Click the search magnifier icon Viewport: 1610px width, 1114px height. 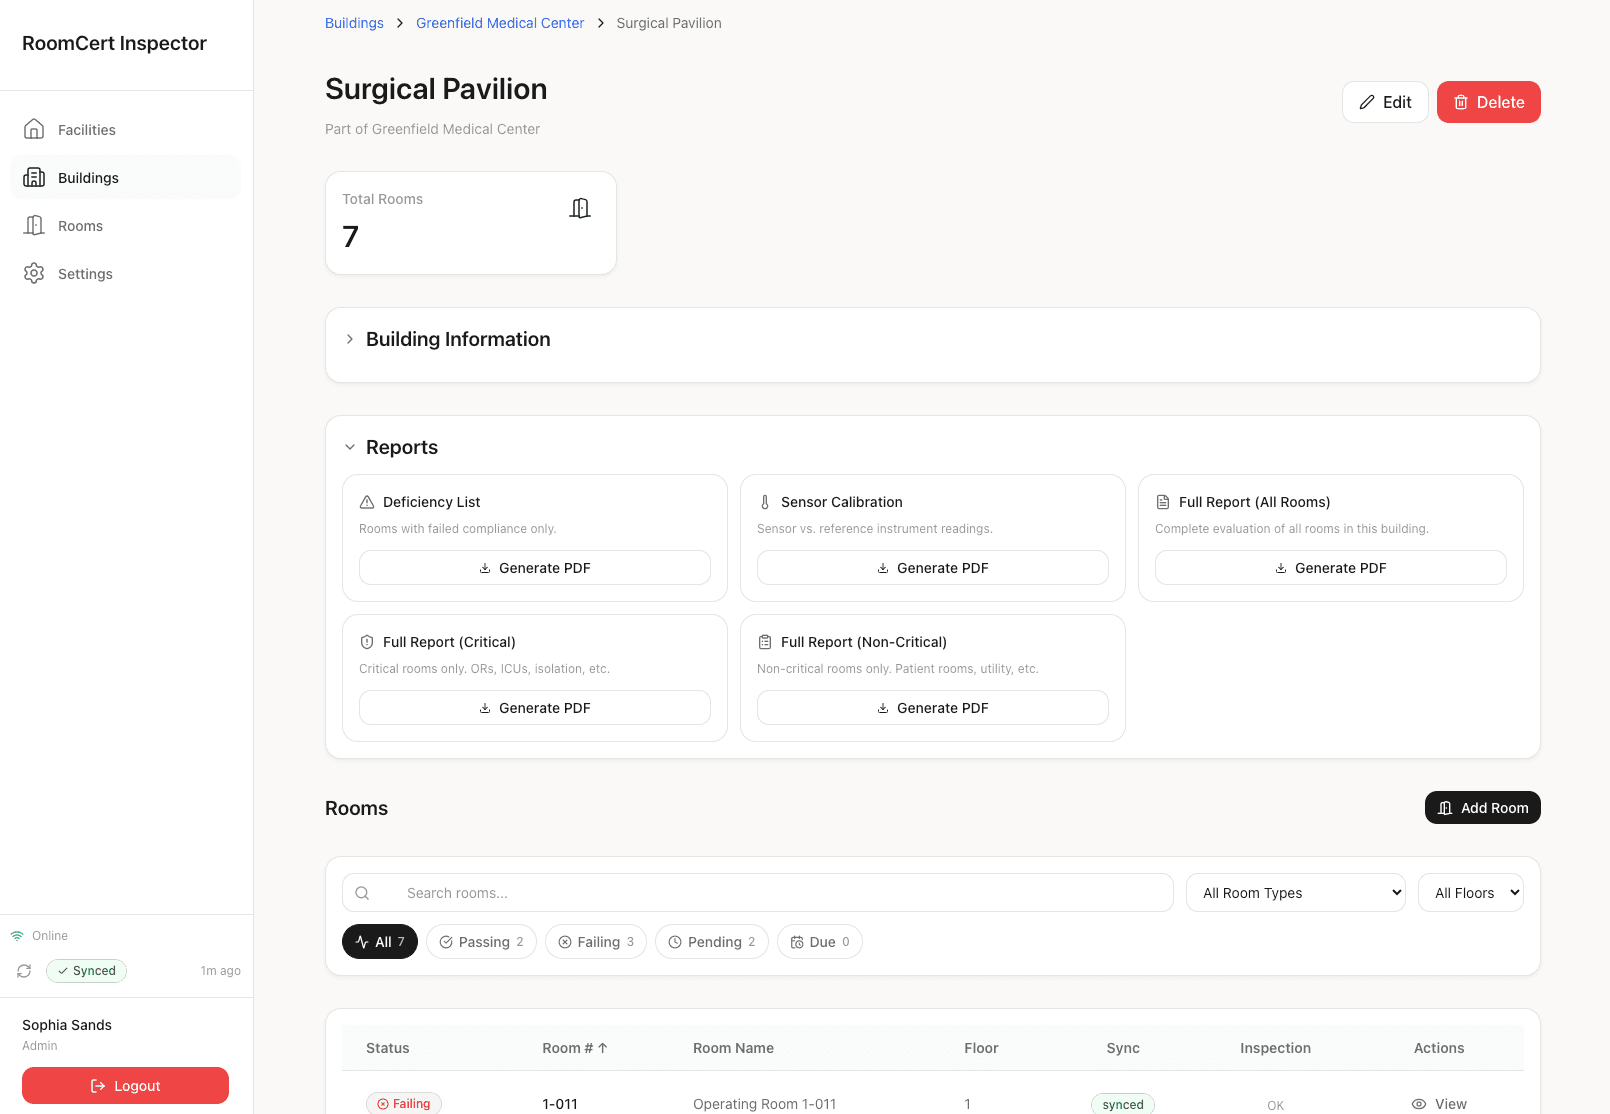363,893
